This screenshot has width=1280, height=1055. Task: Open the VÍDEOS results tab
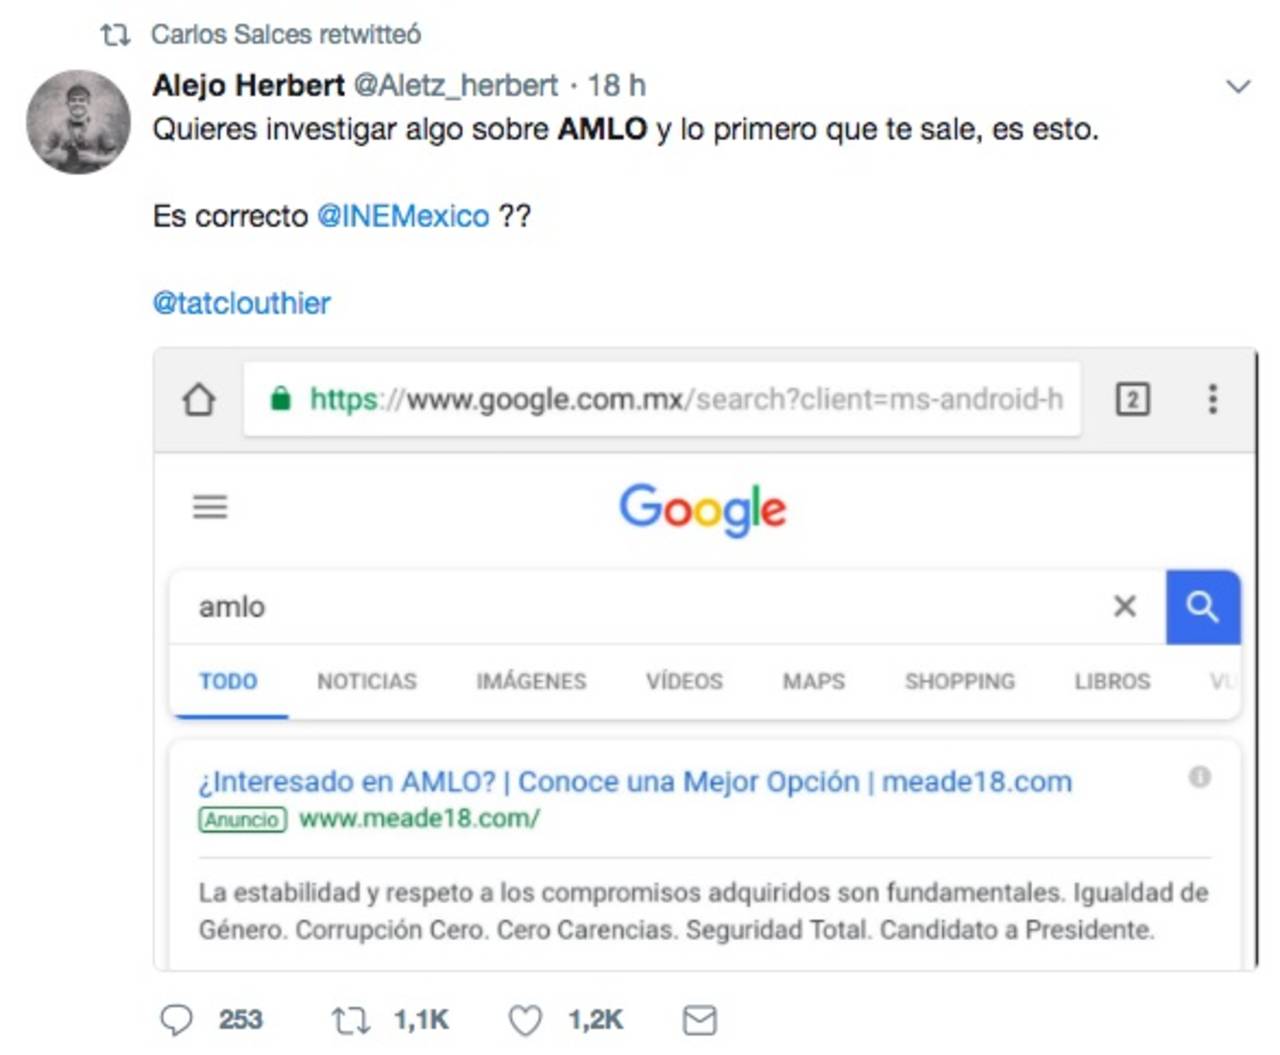click(684, 682)
